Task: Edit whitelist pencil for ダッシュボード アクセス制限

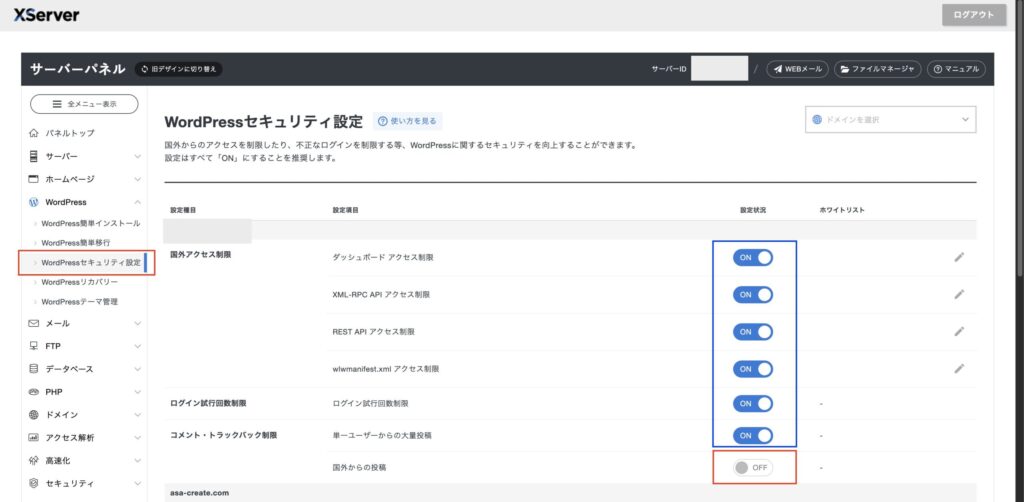Action: pos(959,257)
